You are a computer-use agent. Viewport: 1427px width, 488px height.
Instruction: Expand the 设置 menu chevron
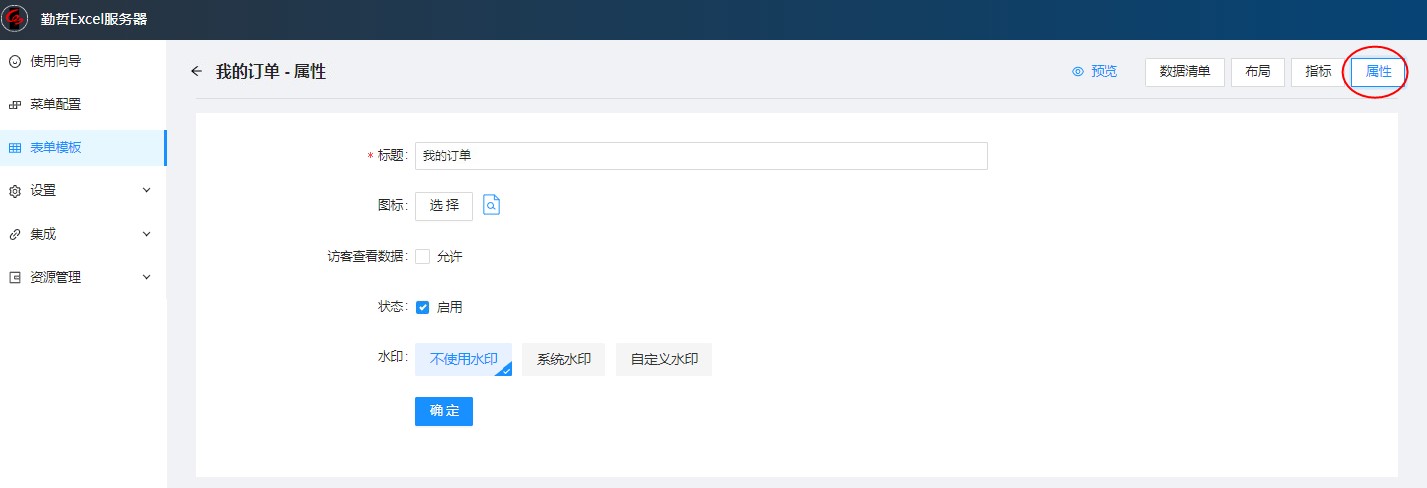[x=146, y=190]
